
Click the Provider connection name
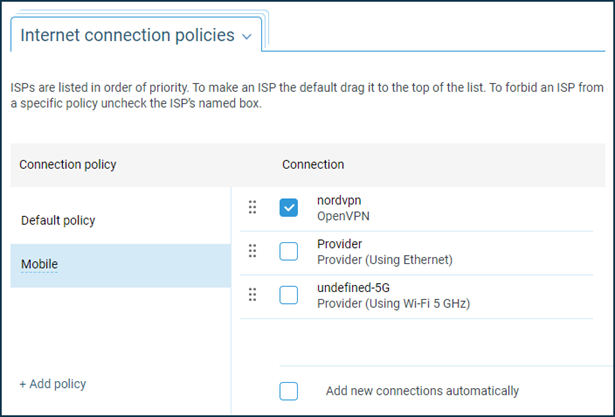pos(340,244)
